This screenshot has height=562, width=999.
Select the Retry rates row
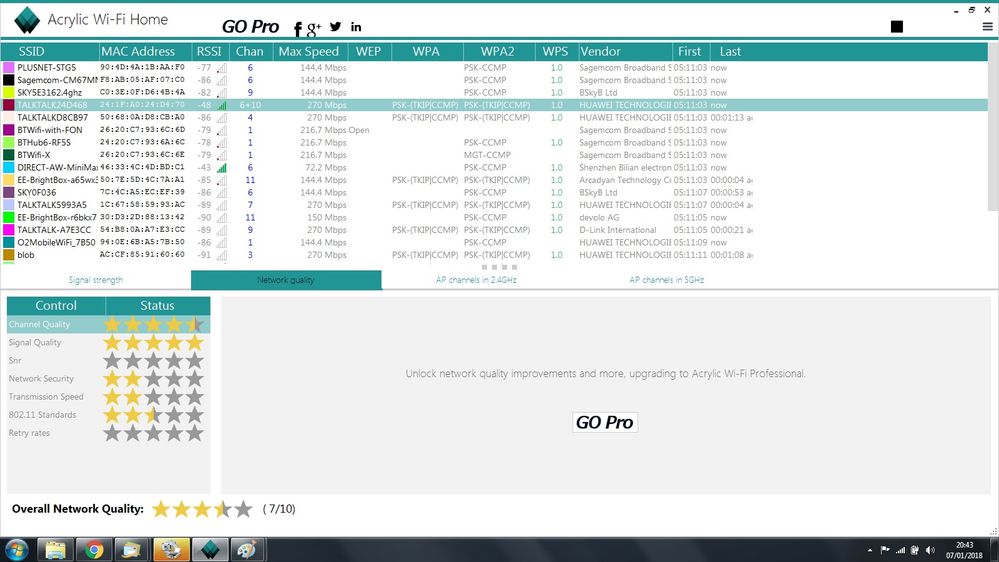(108, 433)
